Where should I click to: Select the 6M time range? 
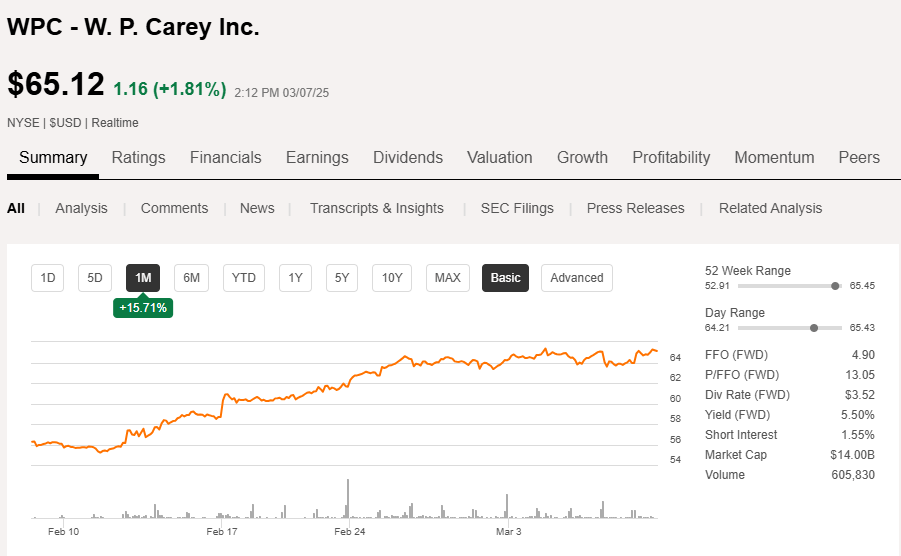pyautogui.click(x=191, y=278)
